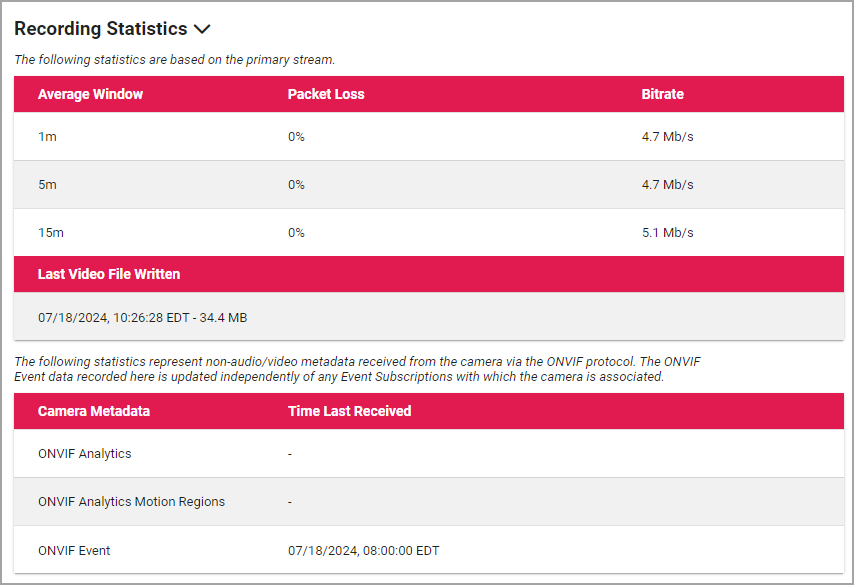This screenshot has width=854, height=585.
Task: Click the last video file timestamp entry
Action: [142, 318]
